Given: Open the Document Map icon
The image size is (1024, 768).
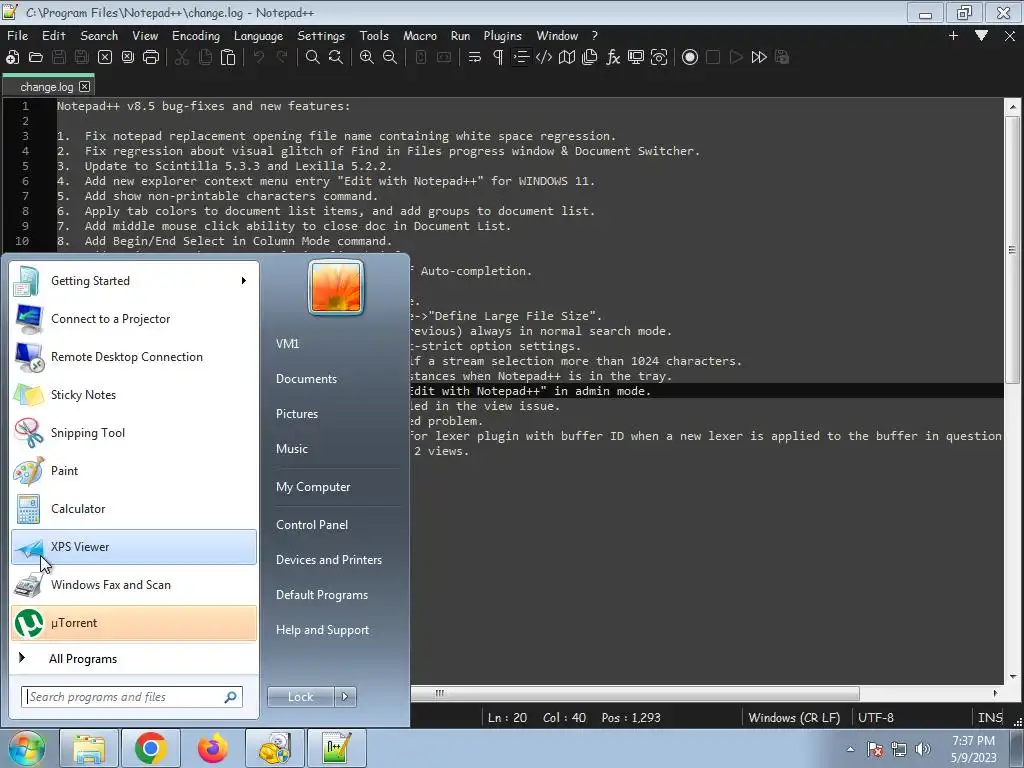Looking at the screenshot, I should click(567, 57).
